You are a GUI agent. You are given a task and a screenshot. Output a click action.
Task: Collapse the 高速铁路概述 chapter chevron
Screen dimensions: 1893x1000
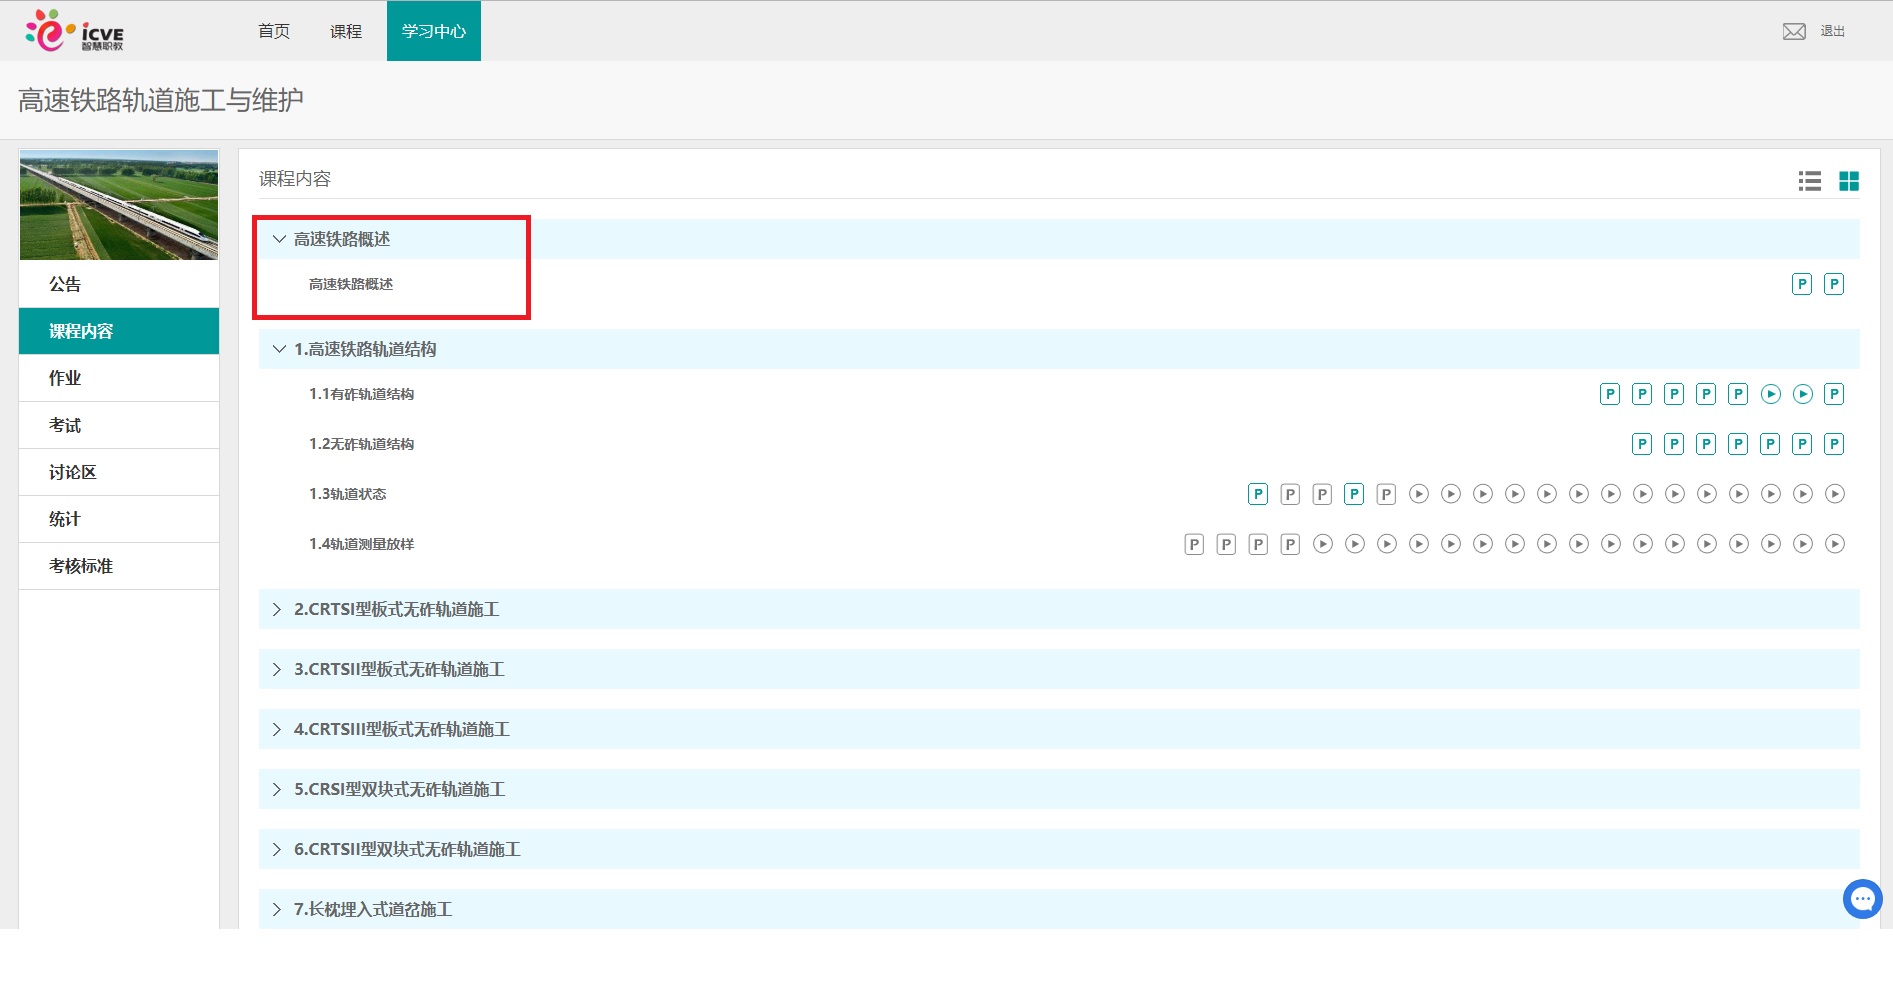(x=279, y=239)
